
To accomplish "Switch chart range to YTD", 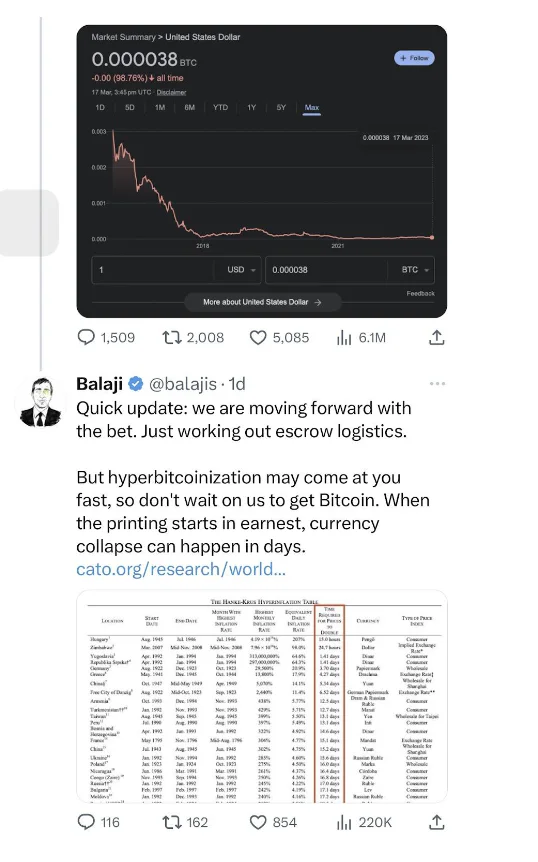I will pyautogui.click(x=220, y=108).
